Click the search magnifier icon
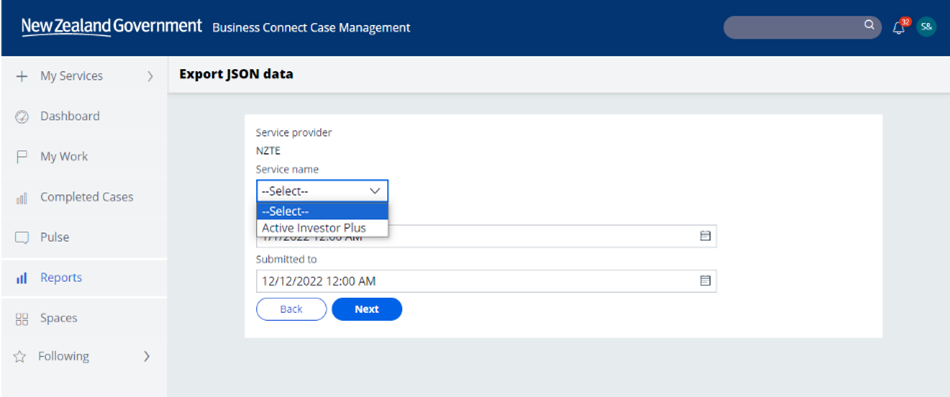 (x=869, y=25)
